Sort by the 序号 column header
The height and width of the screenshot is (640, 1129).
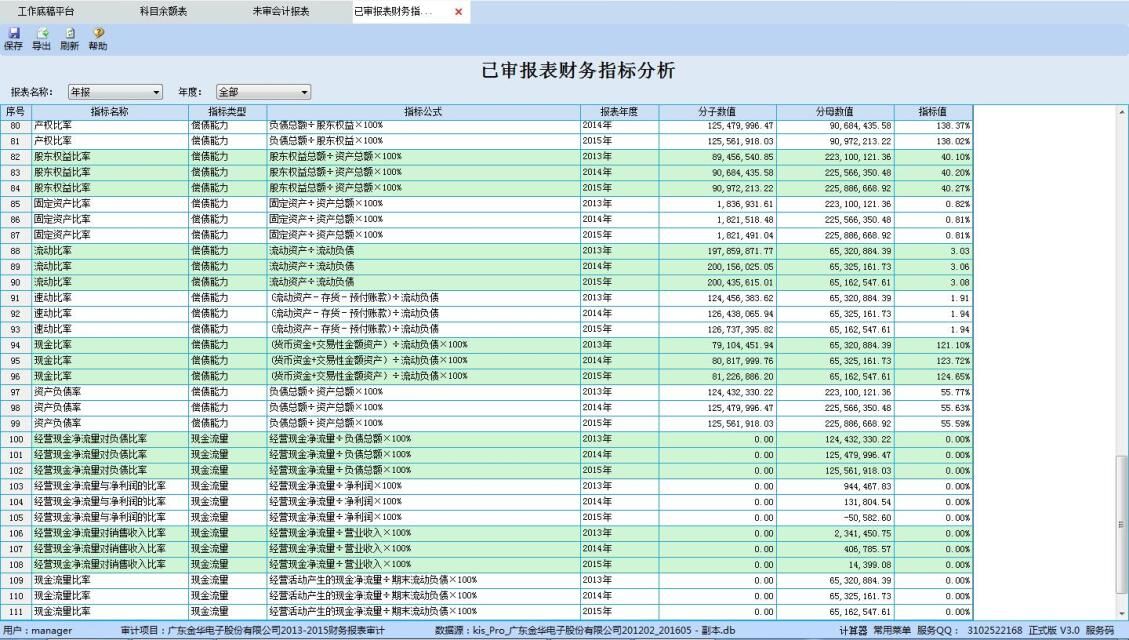[15, 112]
